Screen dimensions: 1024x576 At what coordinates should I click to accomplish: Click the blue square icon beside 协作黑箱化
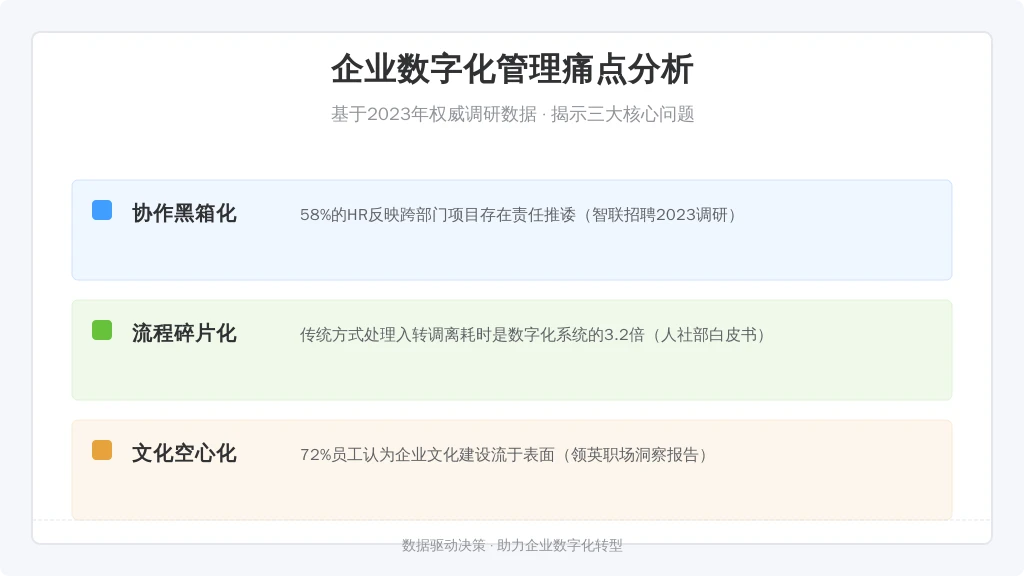point(102,210)
